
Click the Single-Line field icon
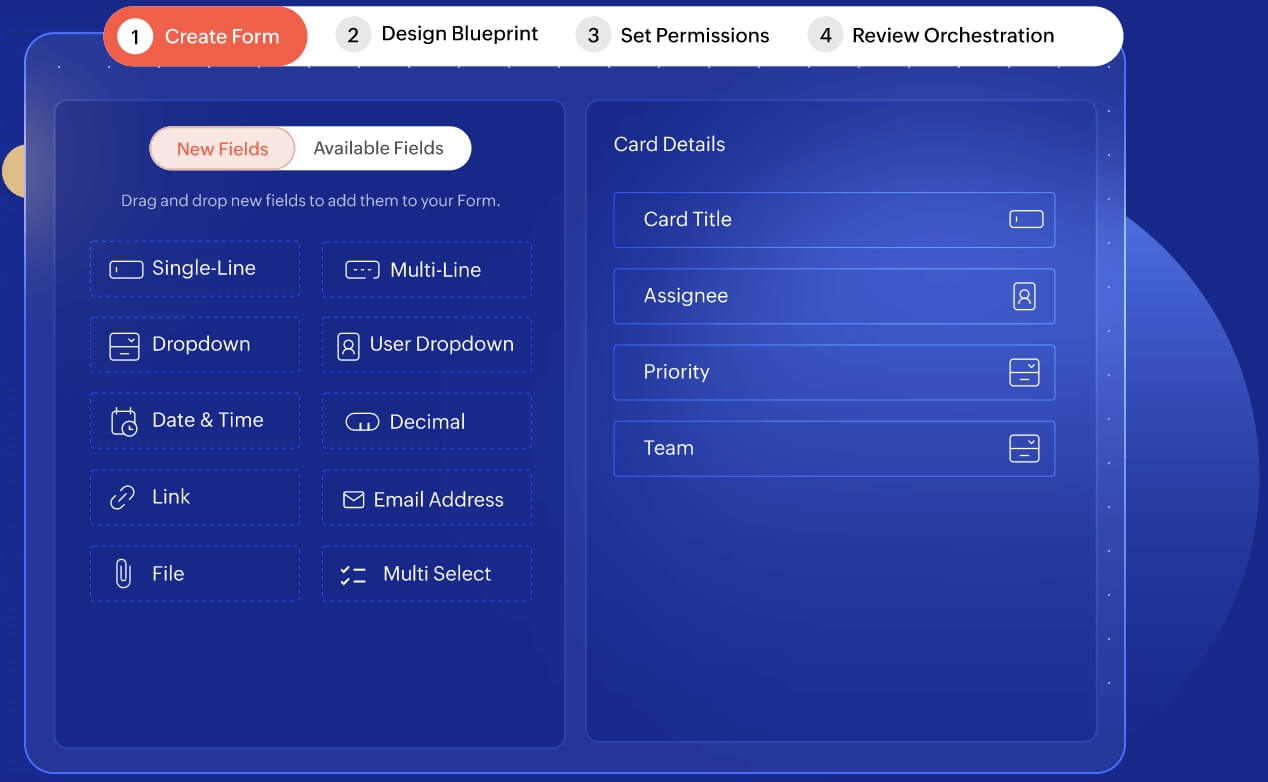[126, 270]
